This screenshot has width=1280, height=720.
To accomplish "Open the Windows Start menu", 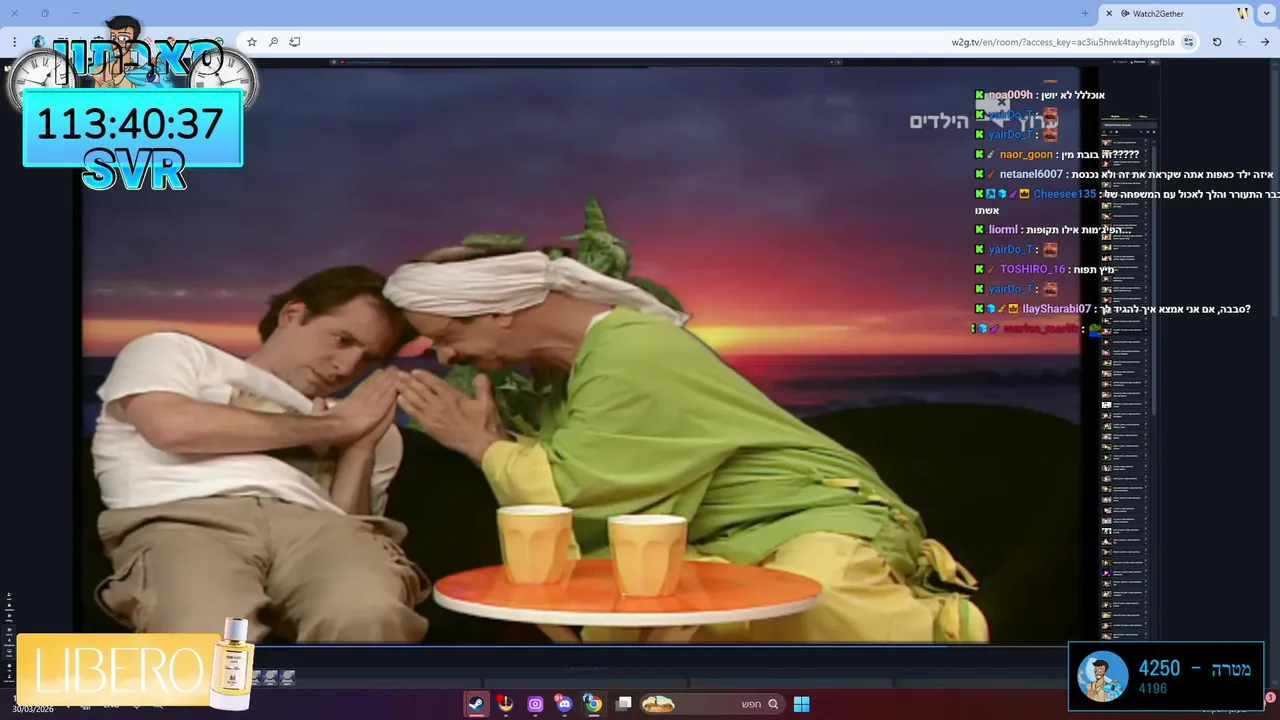I will [x=801, y=704].
